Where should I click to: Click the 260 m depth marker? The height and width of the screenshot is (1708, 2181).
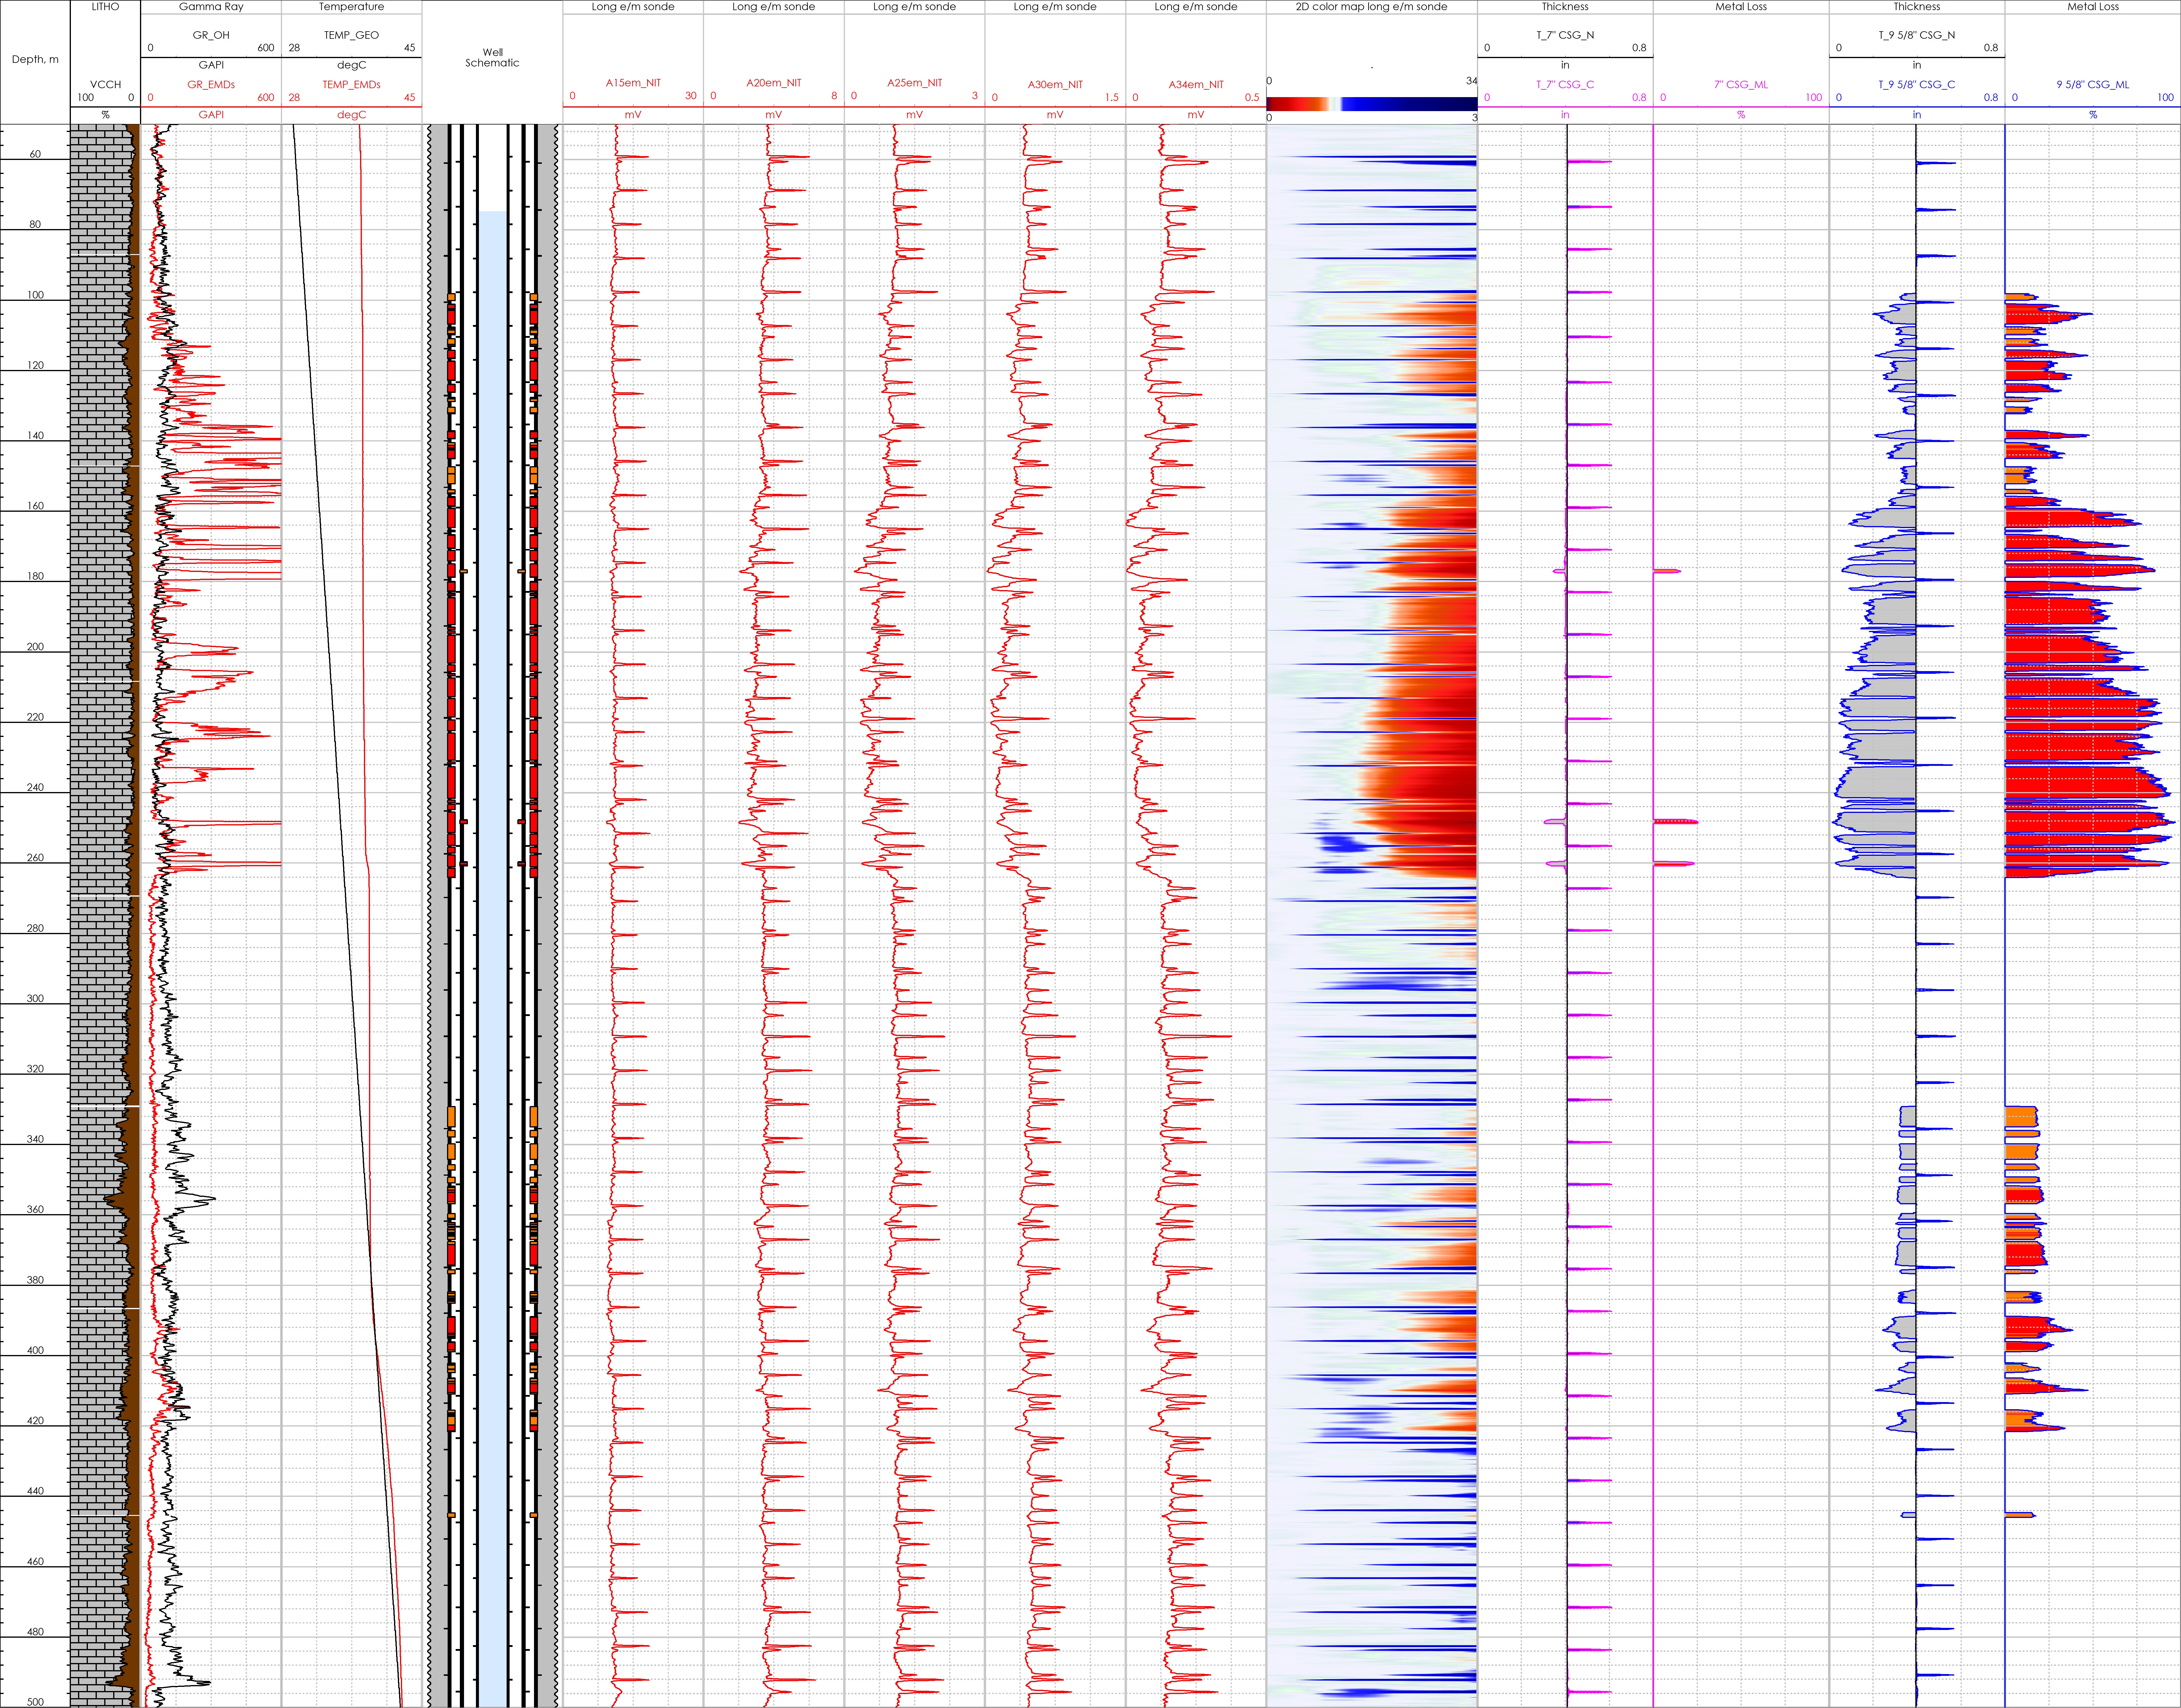click(x=35, y=858)
